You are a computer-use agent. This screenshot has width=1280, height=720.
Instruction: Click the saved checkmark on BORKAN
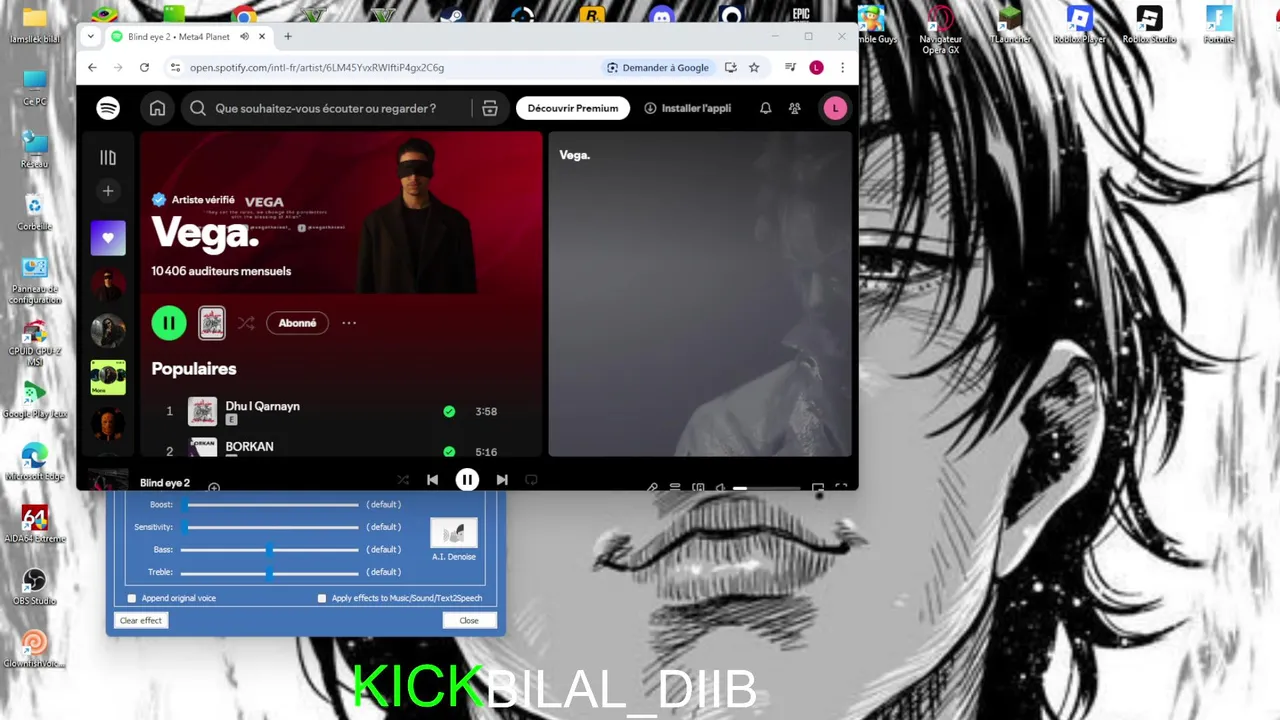(449, 451)
